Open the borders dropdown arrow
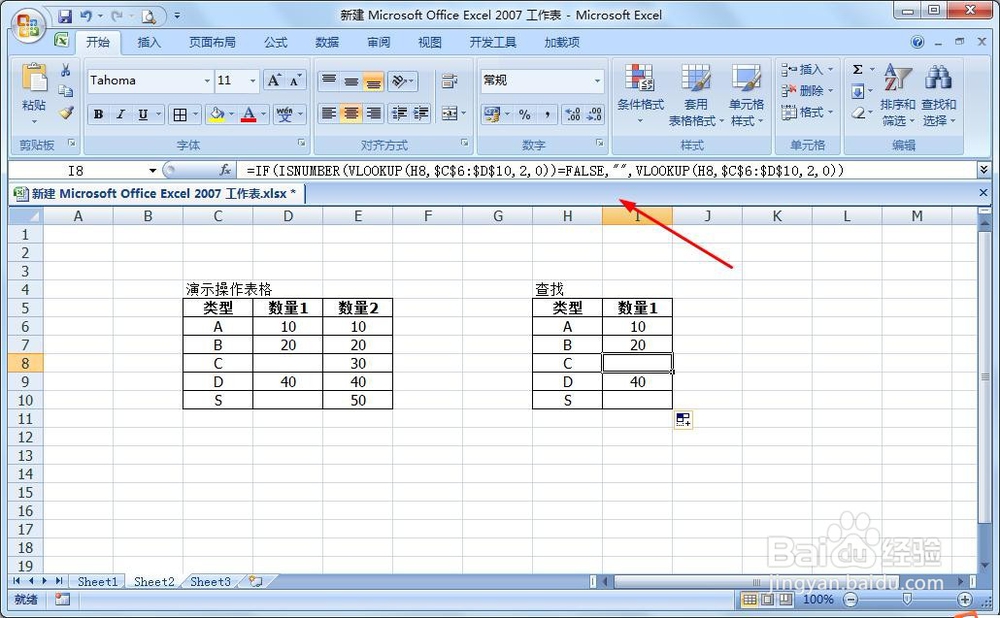Screen dimensions: 1000x618 point(194,114)
